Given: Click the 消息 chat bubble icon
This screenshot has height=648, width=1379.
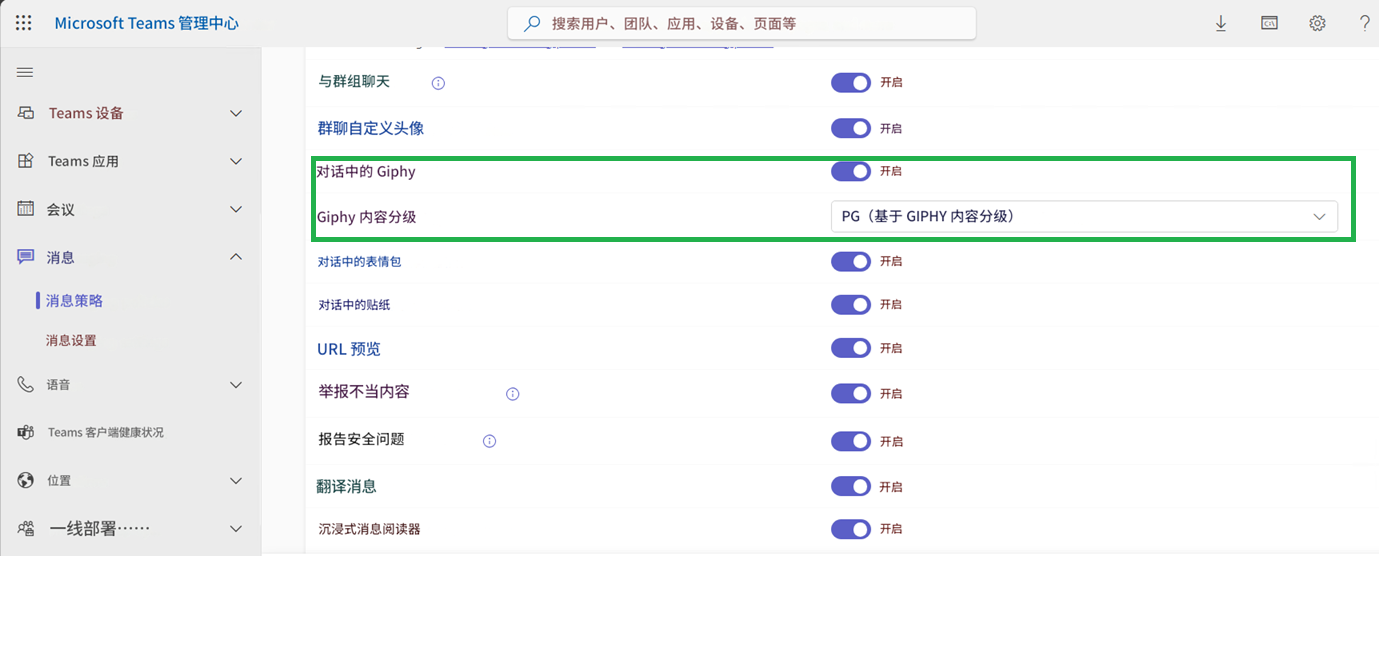Looking at the screenshot, I should 26,257.
